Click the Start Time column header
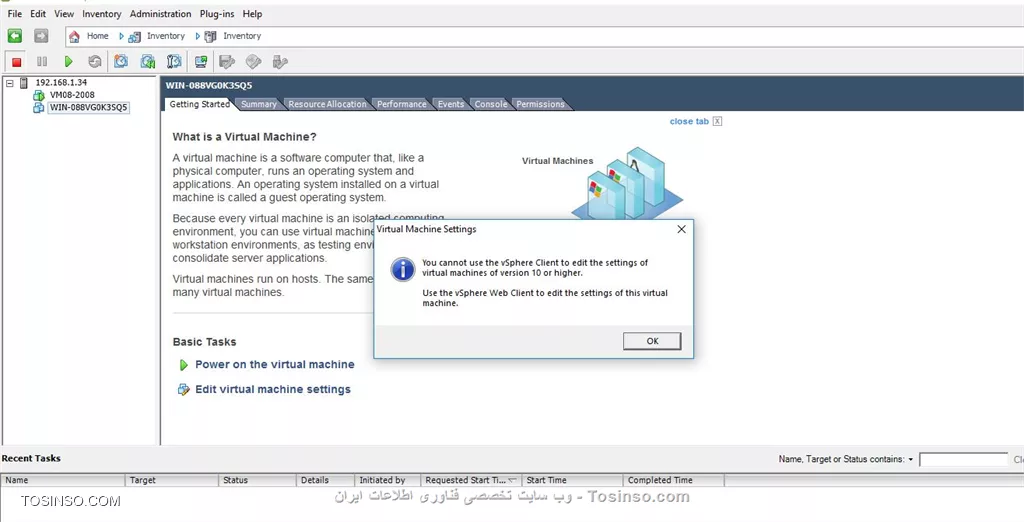Screen dimensions: 1024x522 573,480
